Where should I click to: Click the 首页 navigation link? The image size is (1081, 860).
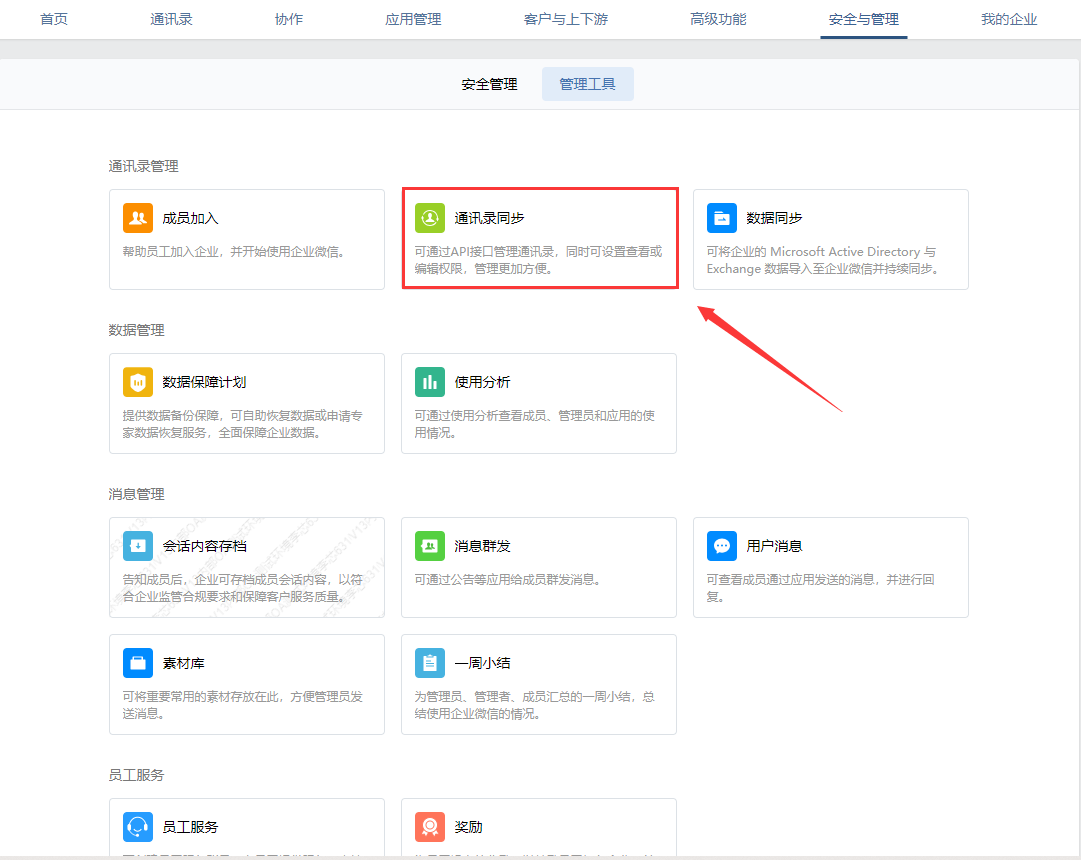point(54,19)
